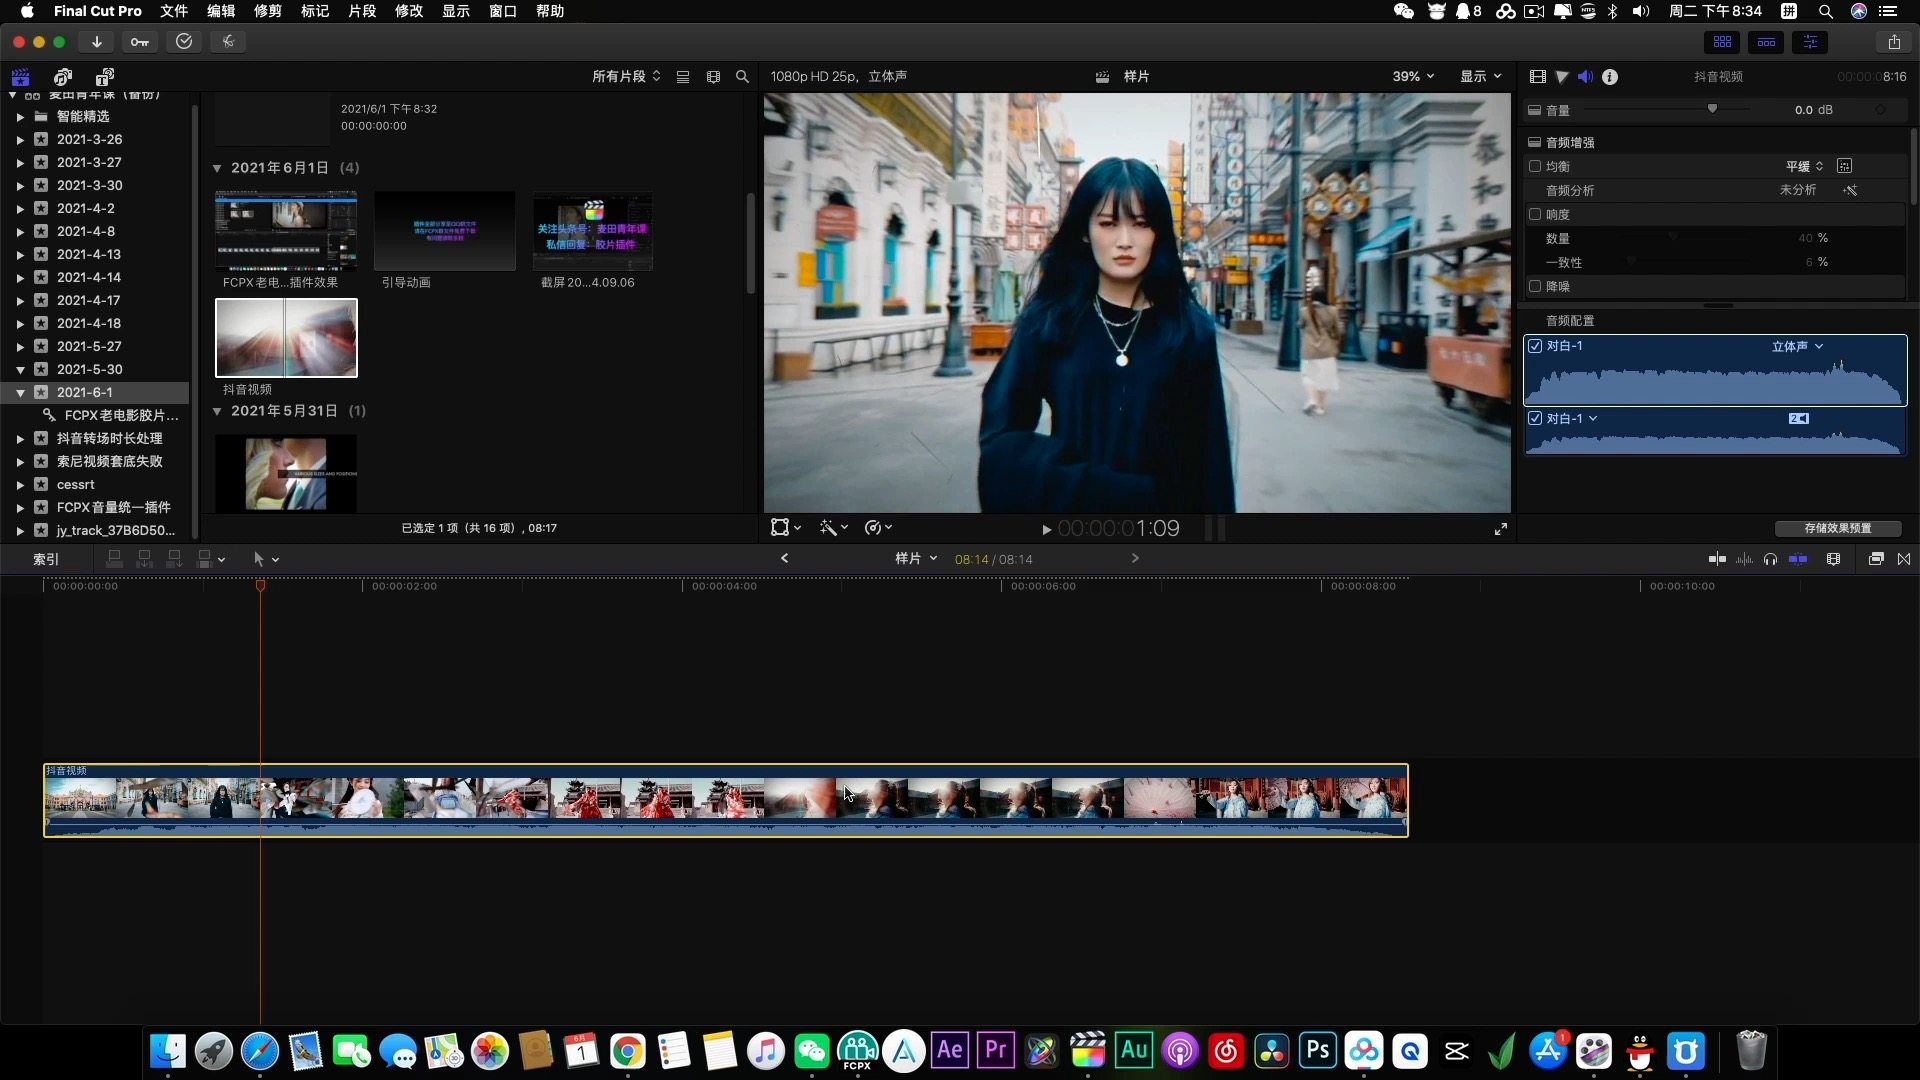Enable the 降噪 noise removal checkbox
This screenshot has height=1080, width=1920.
1535,286
